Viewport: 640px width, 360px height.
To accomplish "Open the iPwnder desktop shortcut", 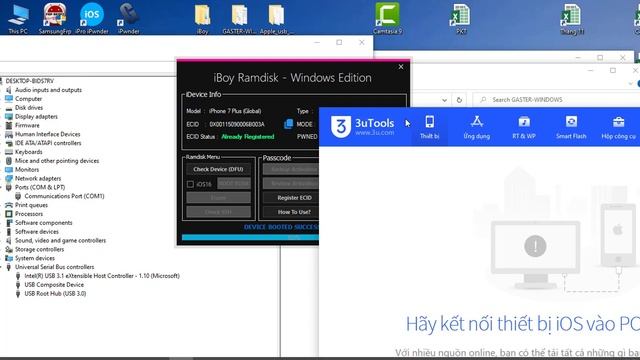I will click(128, 18).
